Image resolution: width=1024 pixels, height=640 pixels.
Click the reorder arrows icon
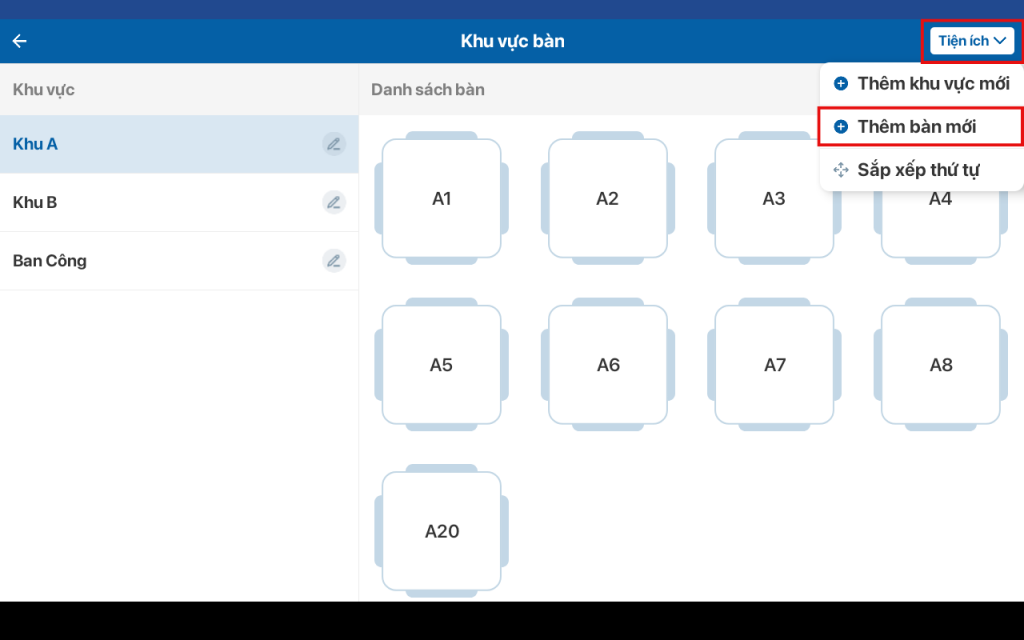pos(841,170)
